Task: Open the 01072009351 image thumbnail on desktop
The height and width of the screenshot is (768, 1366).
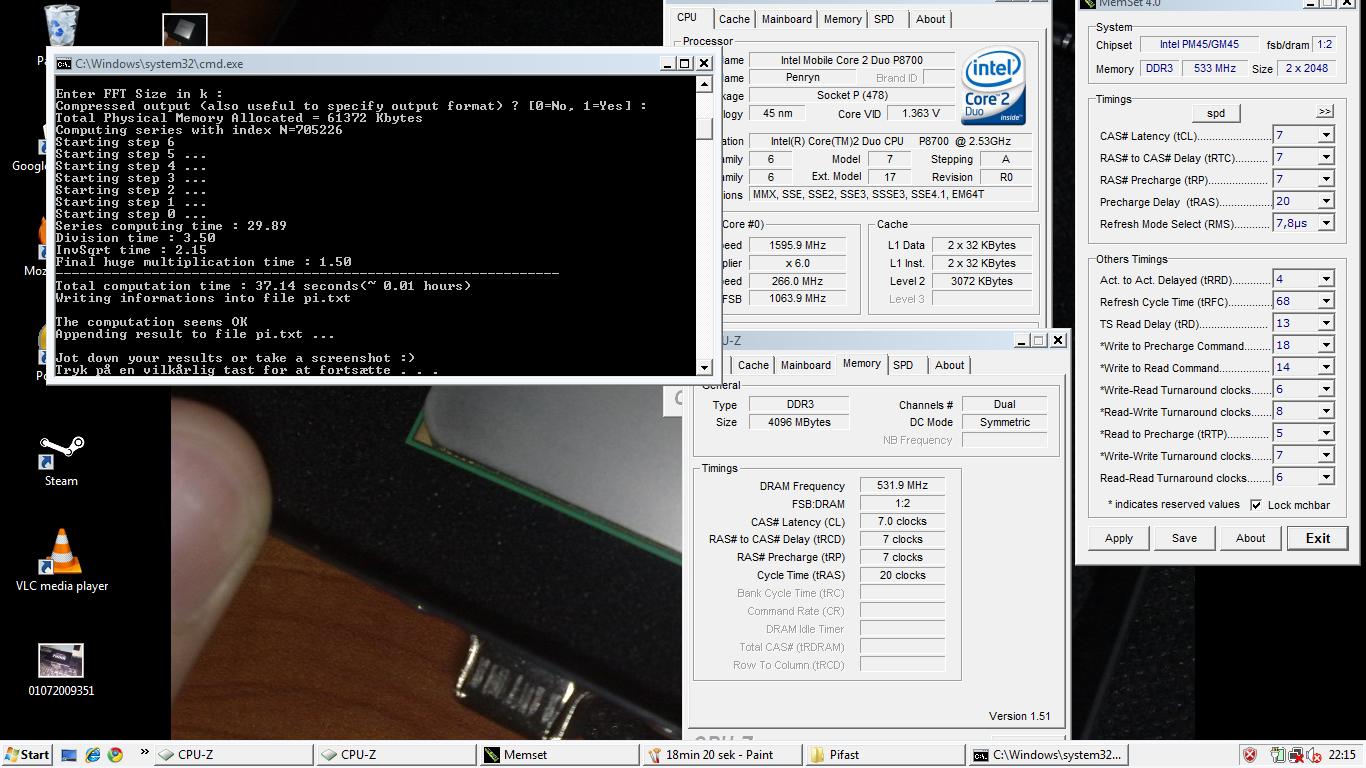Action: (61, 661)
